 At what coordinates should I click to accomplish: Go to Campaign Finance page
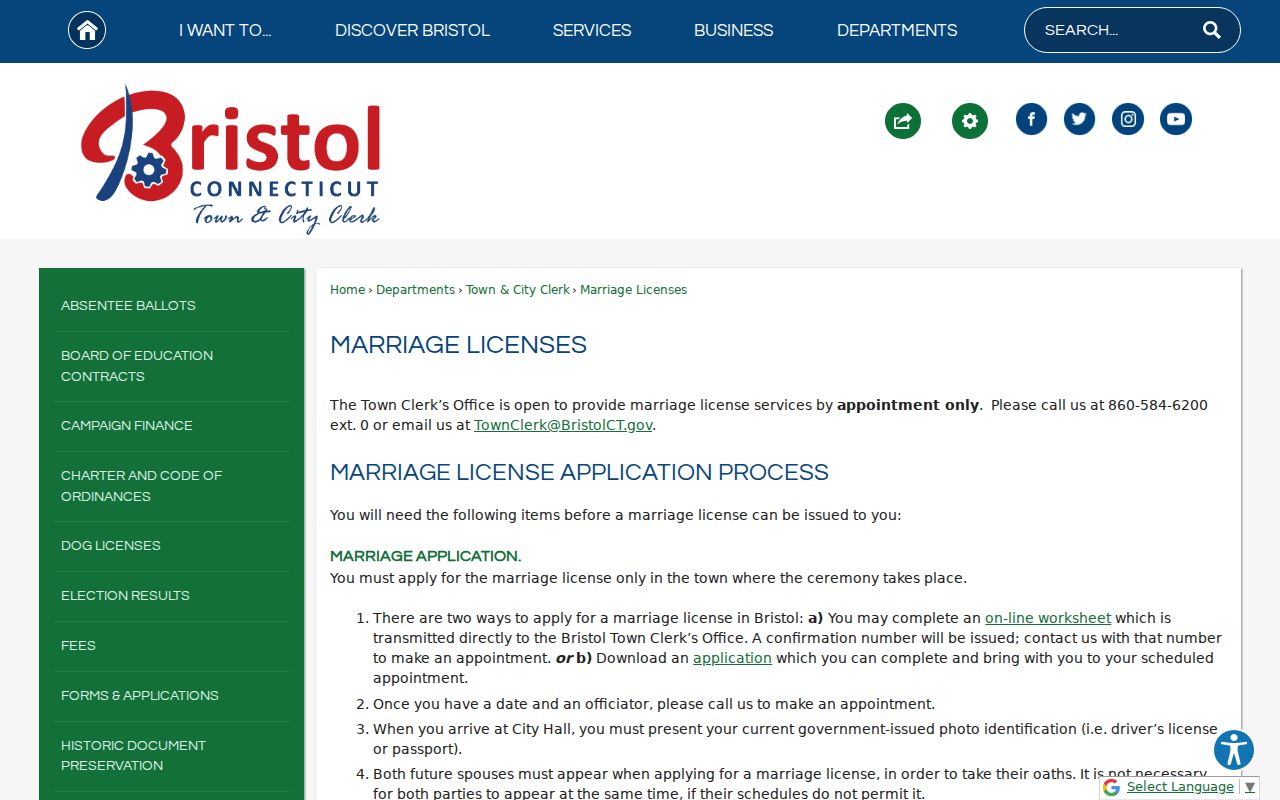tap(171, 426)
